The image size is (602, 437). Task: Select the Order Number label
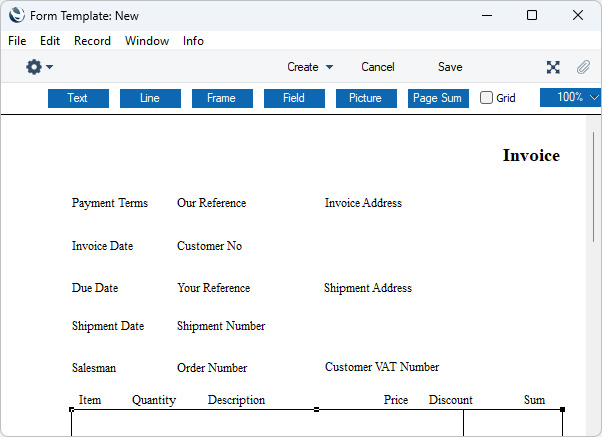click(212, 368)
